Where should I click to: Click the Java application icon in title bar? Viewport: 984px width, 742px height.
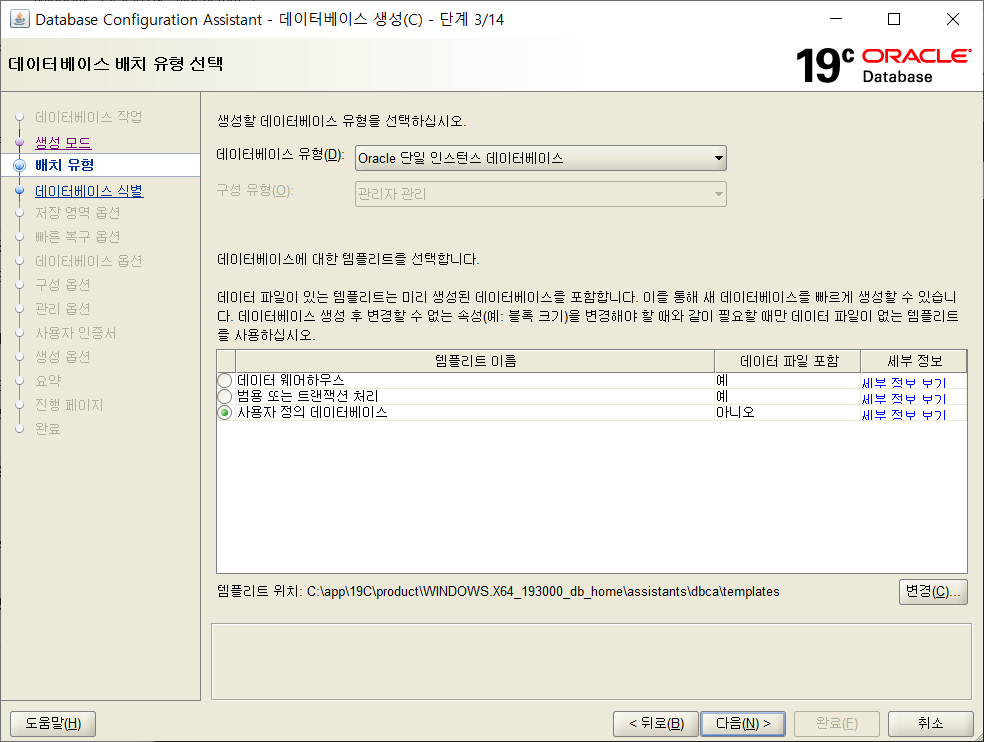point(19,19)
